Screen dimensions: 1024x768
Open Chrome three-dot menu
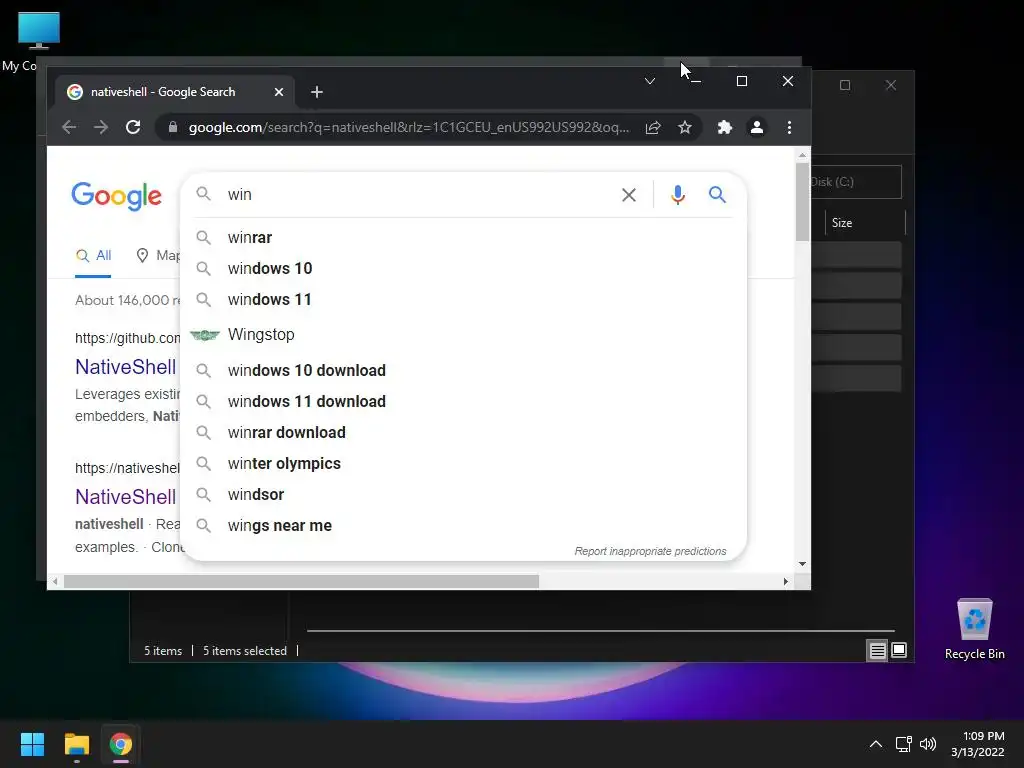pyautogui.click(x=790, y=127)
